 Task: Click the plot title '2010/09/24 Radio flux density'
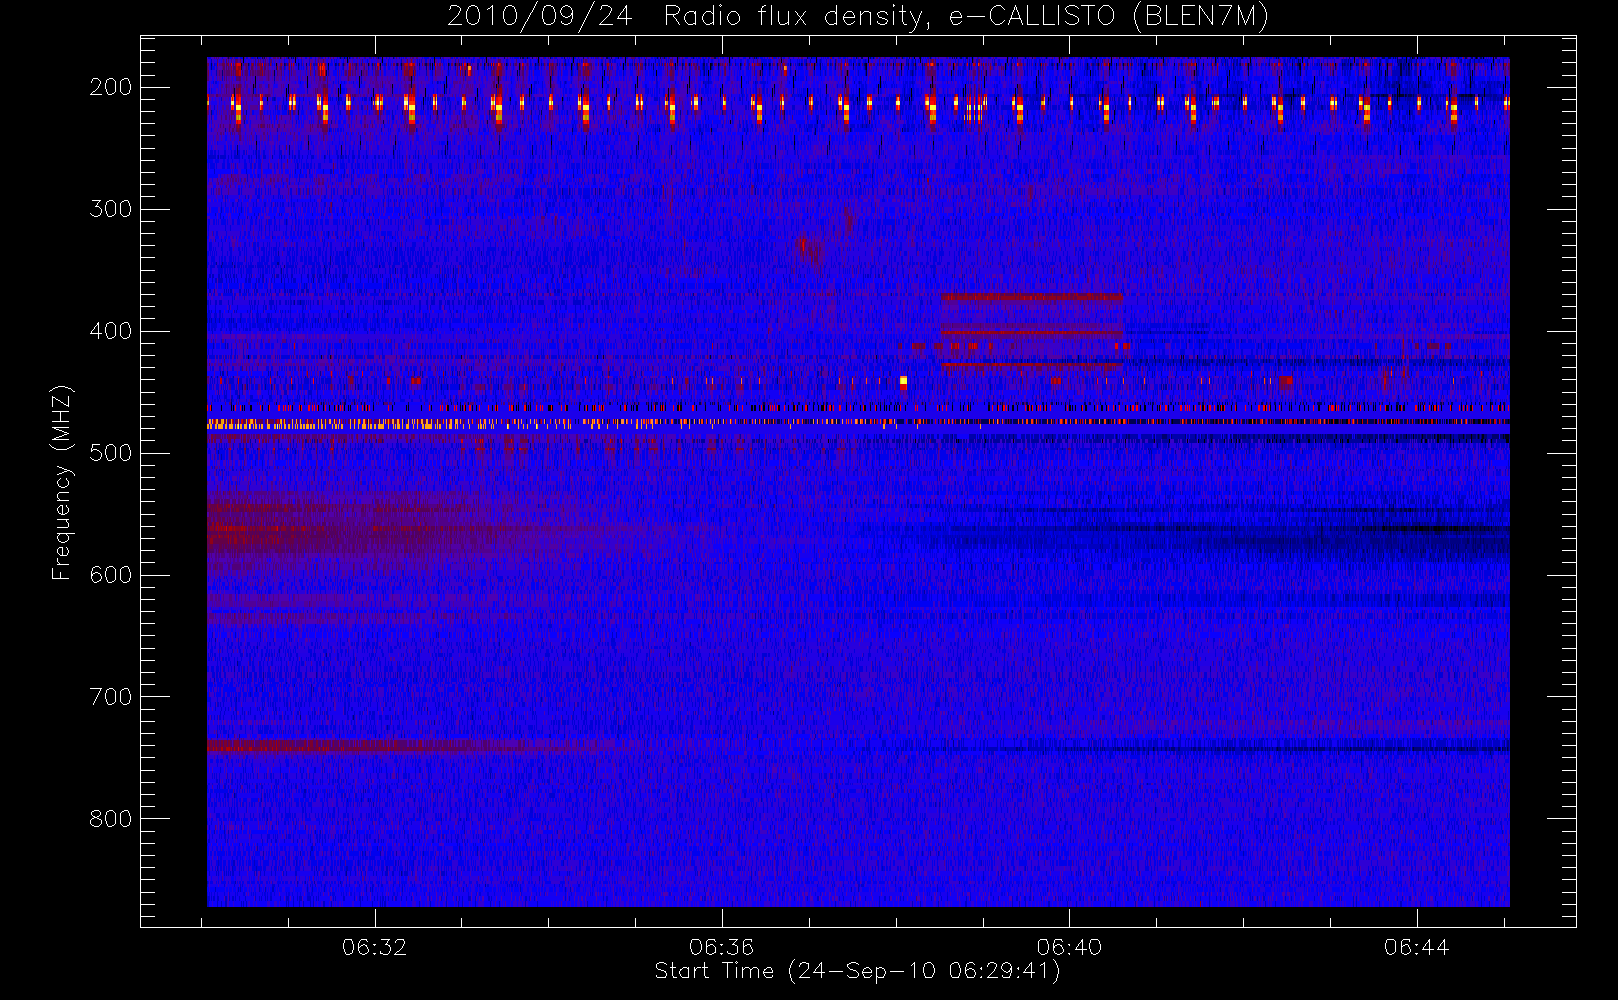[857, 16]
